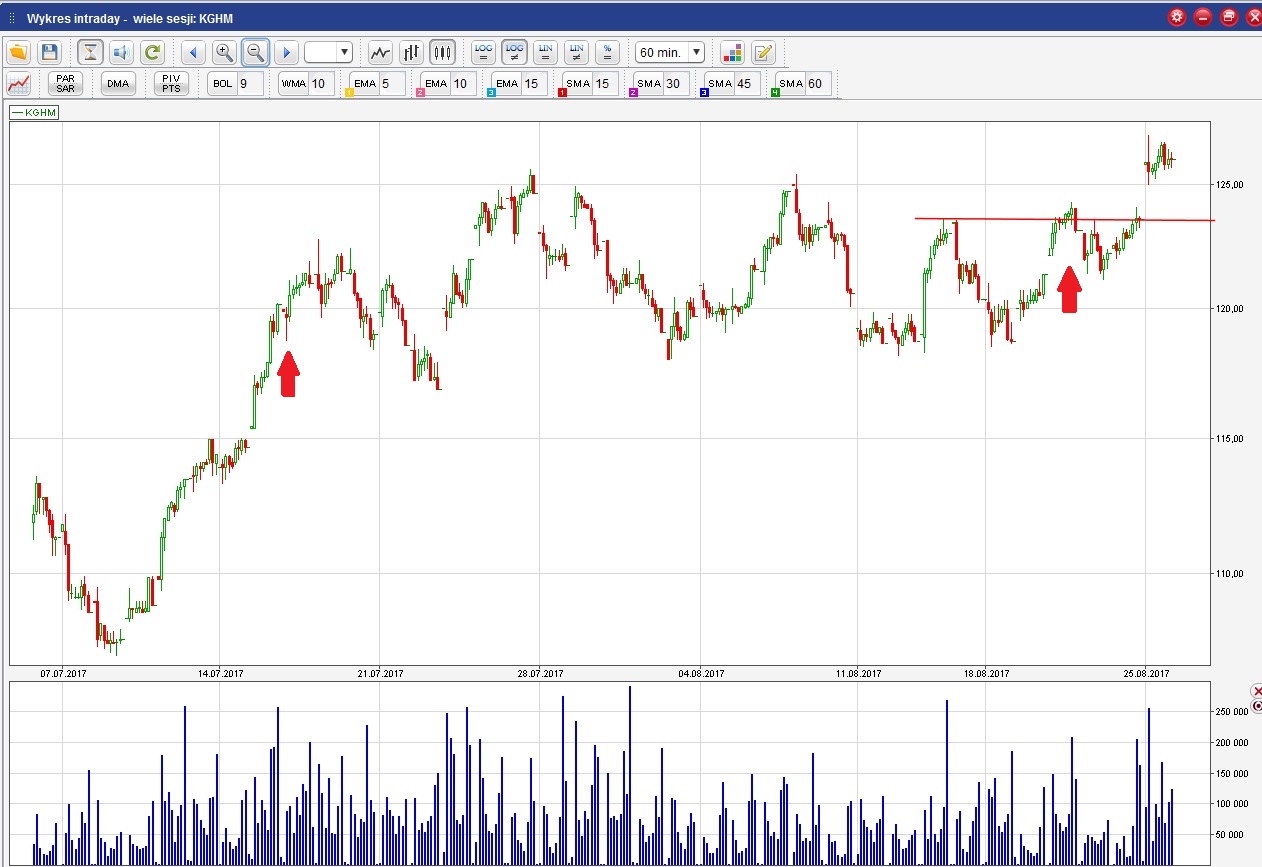Enable the percent scale button
The image size is (1262, 867).
click(x=606, y=52)
